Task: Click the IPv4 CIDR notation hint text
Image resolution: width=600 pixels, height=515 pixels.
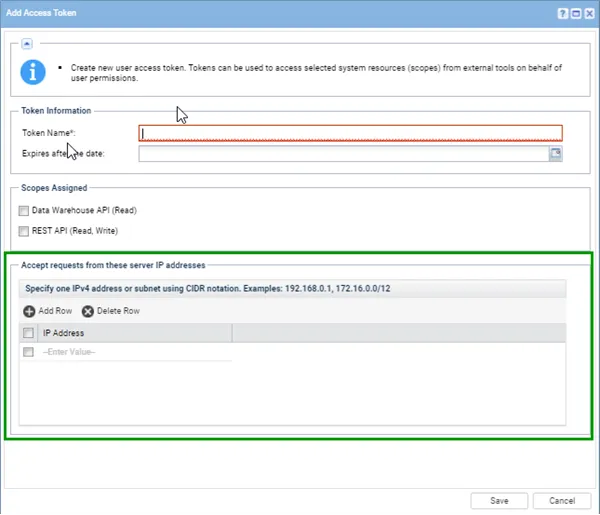Action: coord(217,288)
